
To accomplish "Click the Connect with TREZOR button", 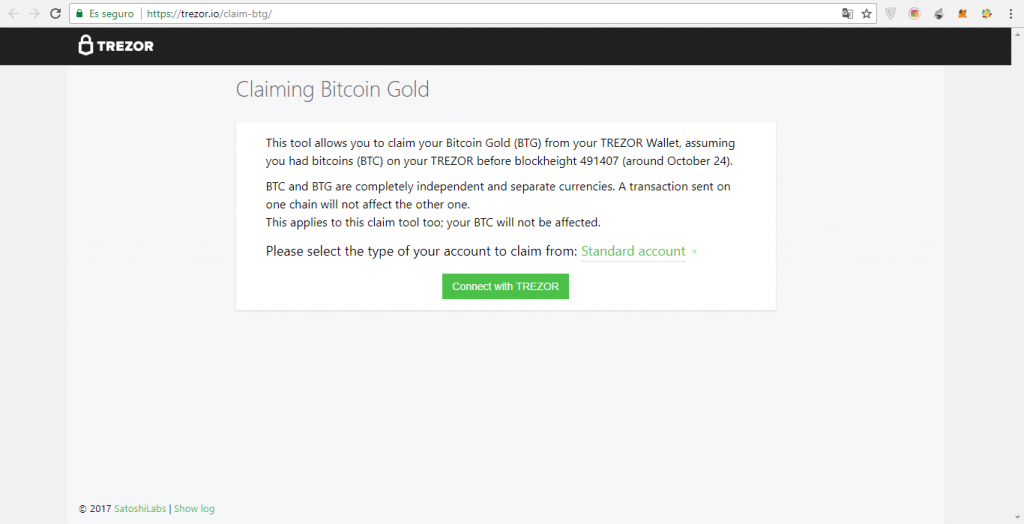I will pos(505,286).
